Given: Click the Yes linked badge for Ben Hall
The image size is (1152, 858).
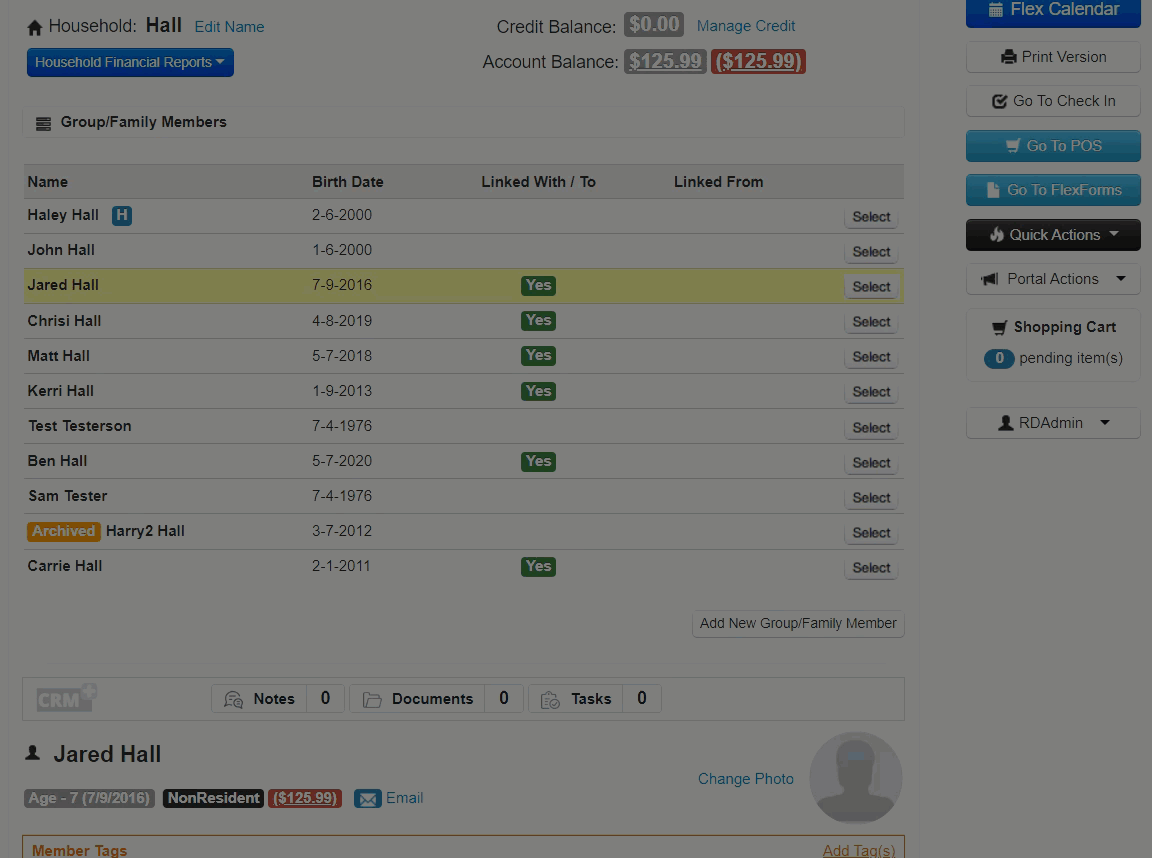Looking at the screenshot, I should pyautogui.click(x=539, y=461).
